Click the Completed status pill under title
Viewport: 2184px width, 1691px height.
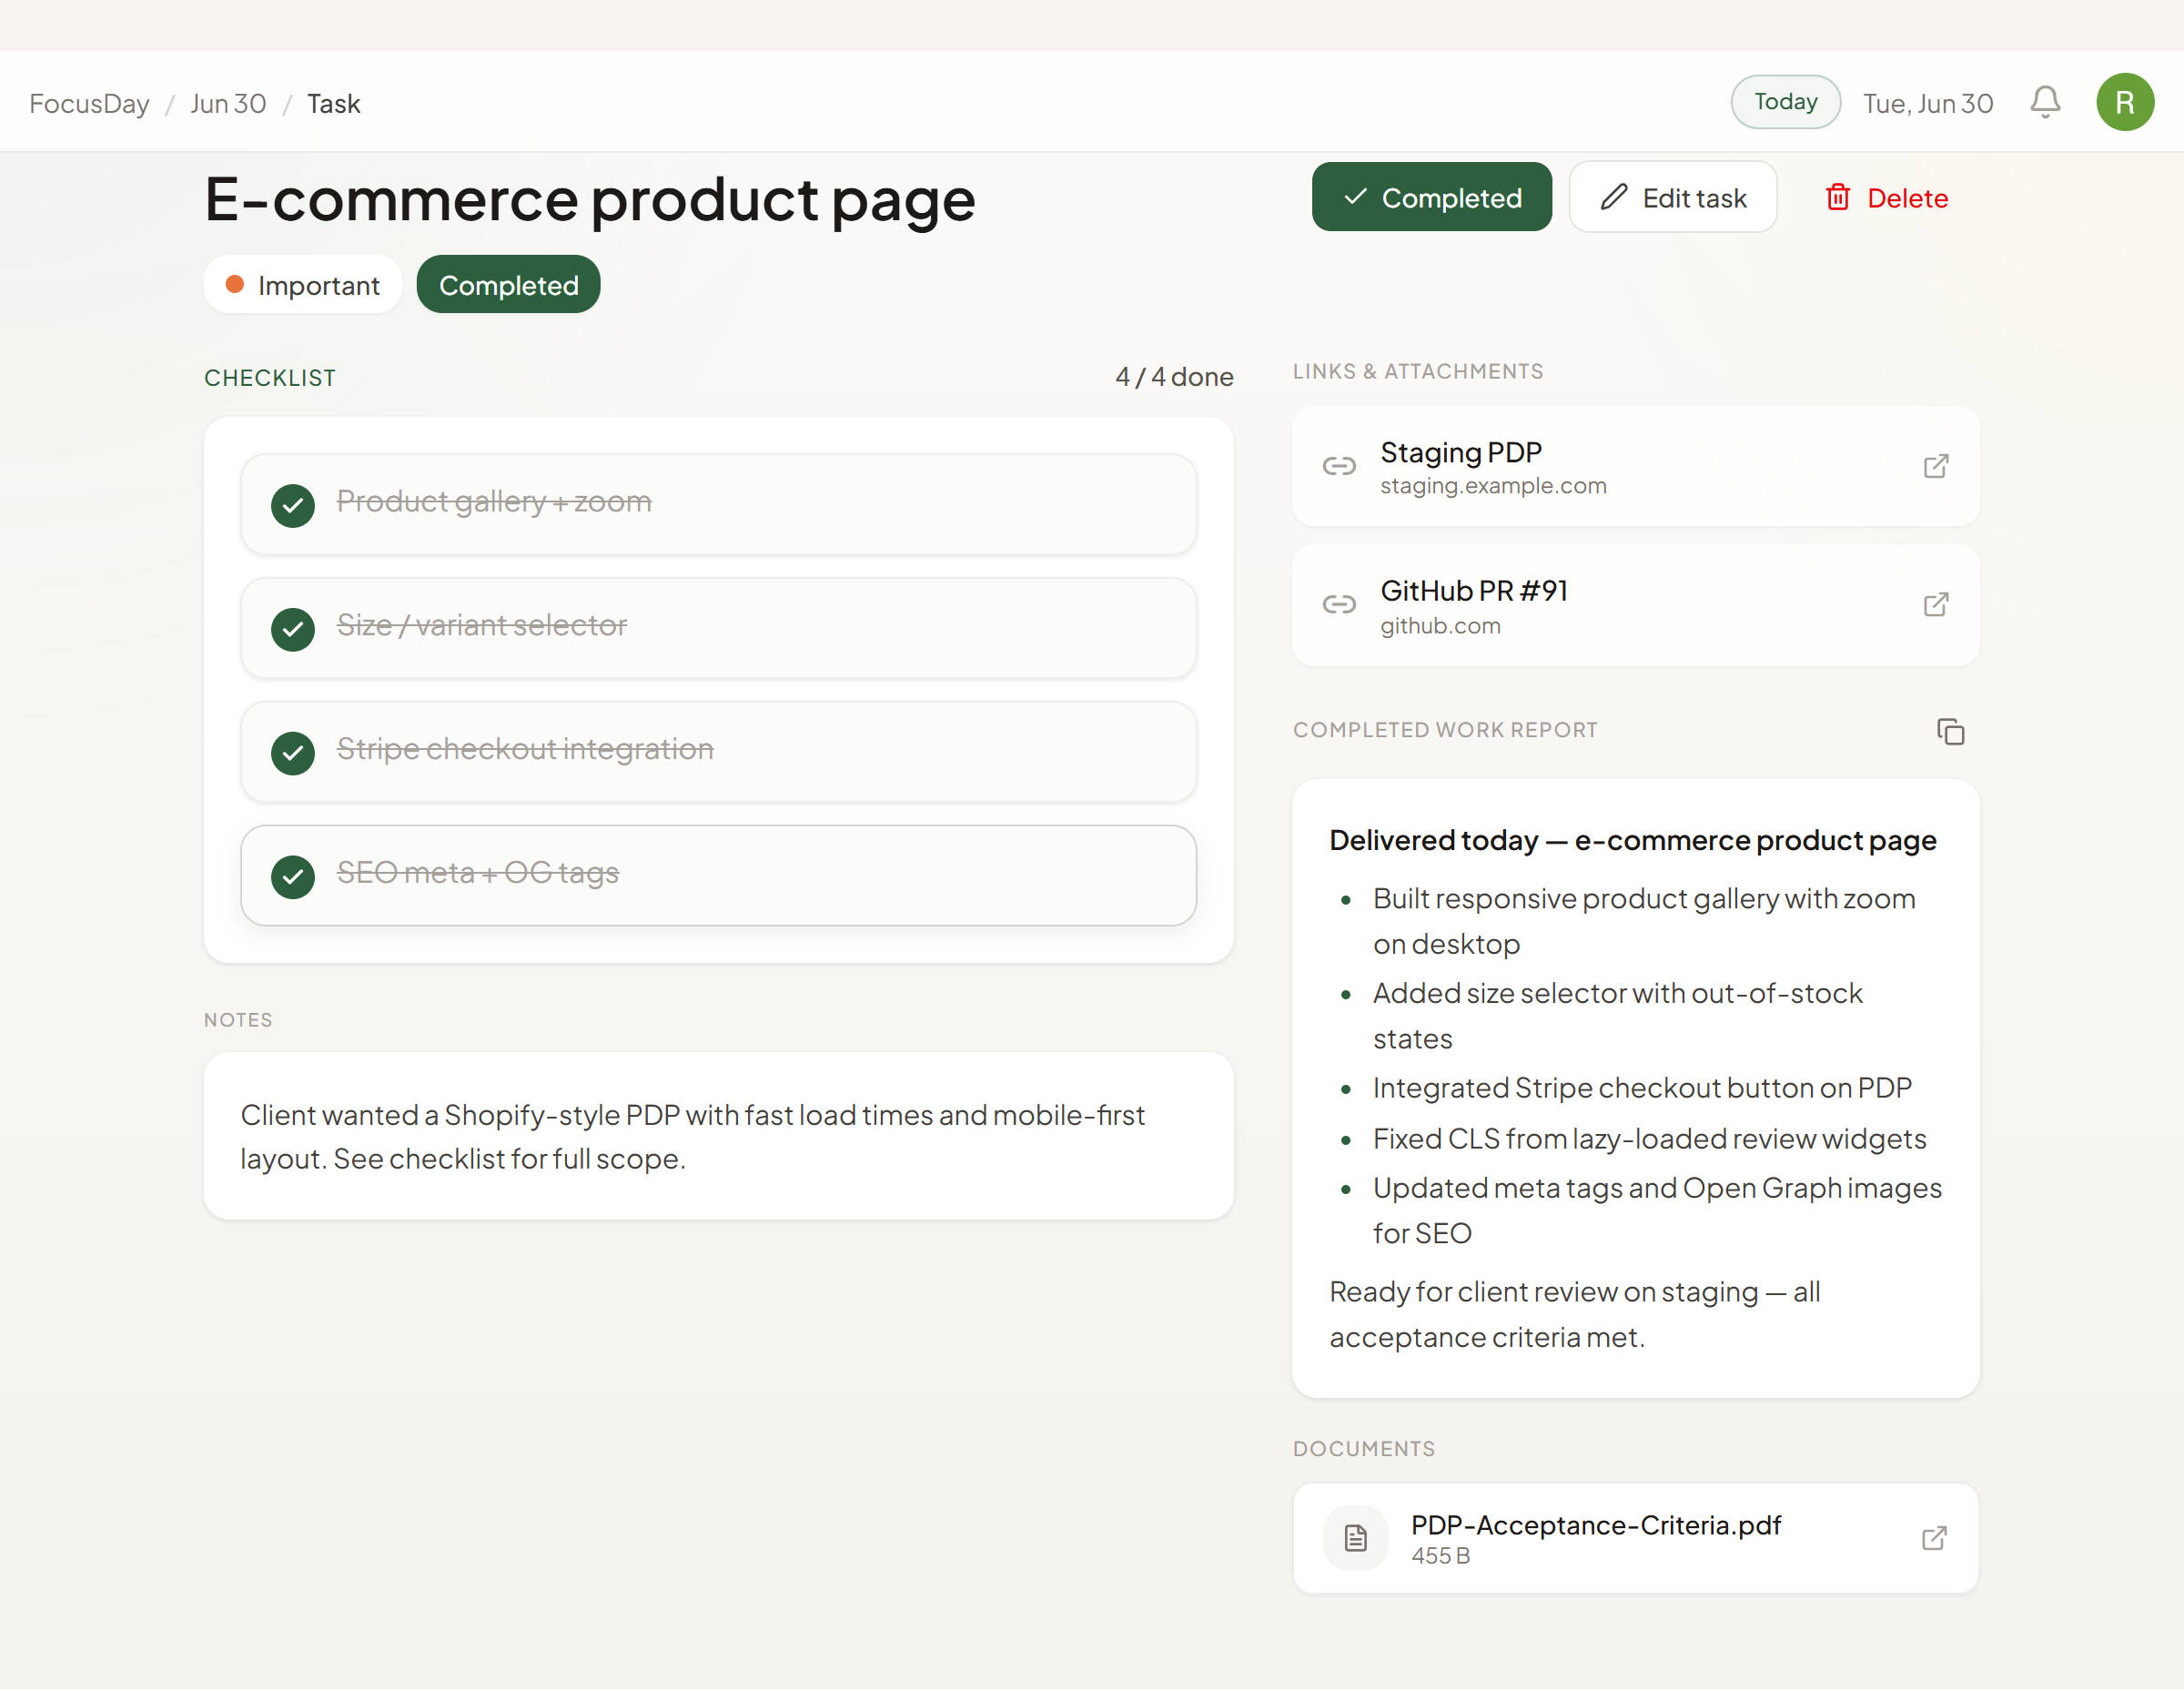pos(508,285)
